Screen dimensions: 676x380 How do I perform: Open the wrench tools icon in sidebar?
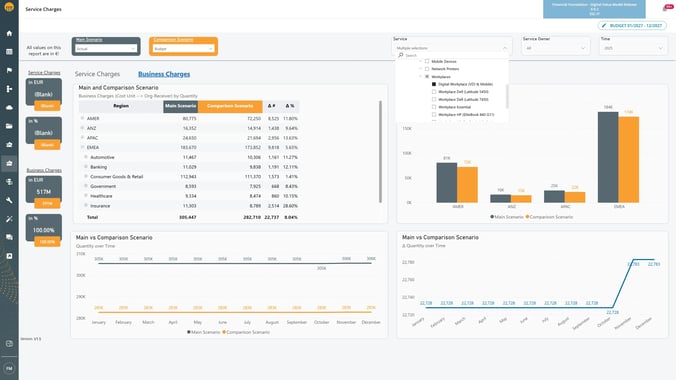[9, 200]
